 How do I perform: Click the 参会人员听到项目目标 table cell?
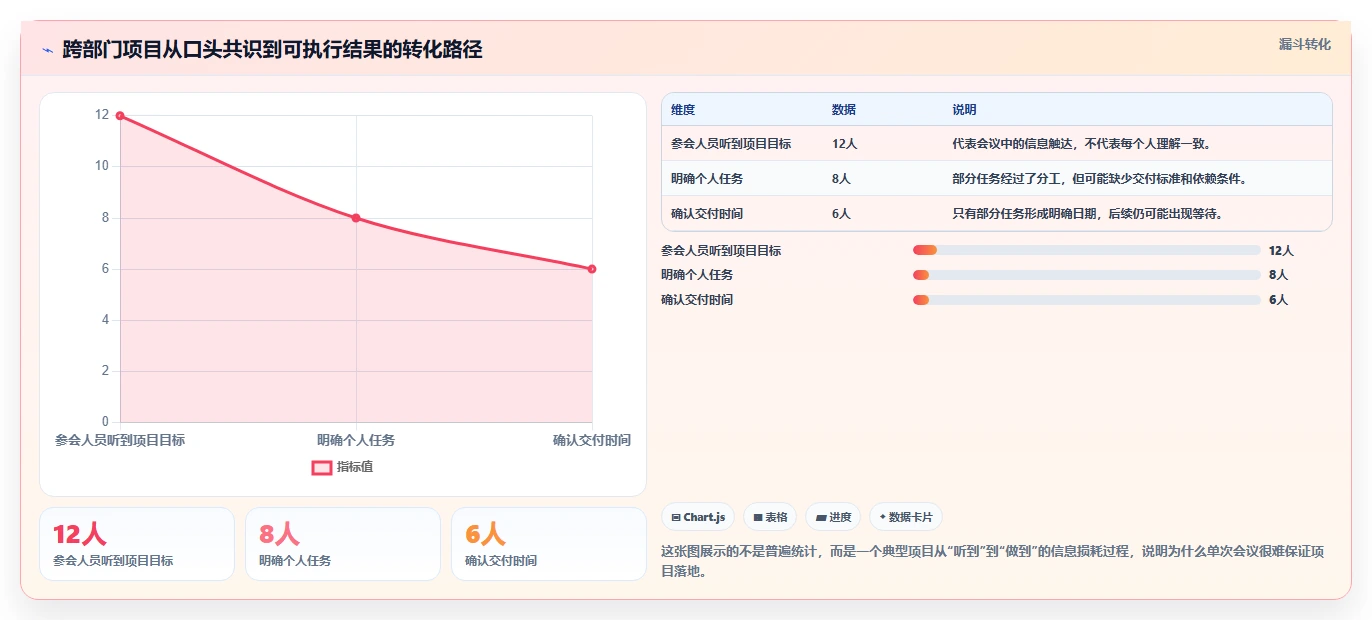731,144
